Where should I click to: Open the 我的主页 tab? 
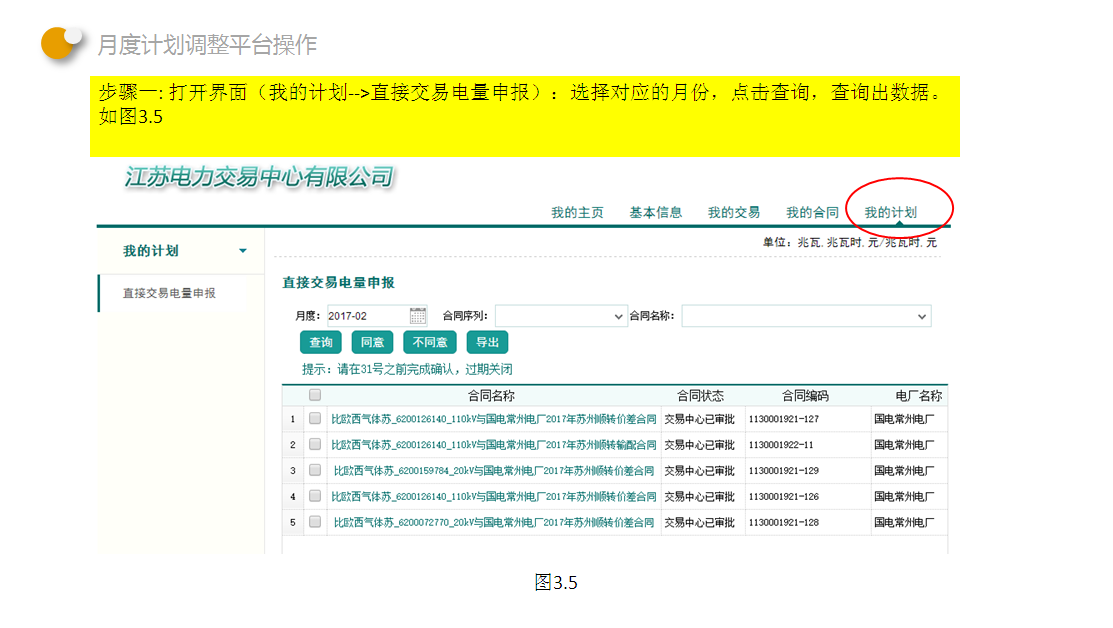577,213
